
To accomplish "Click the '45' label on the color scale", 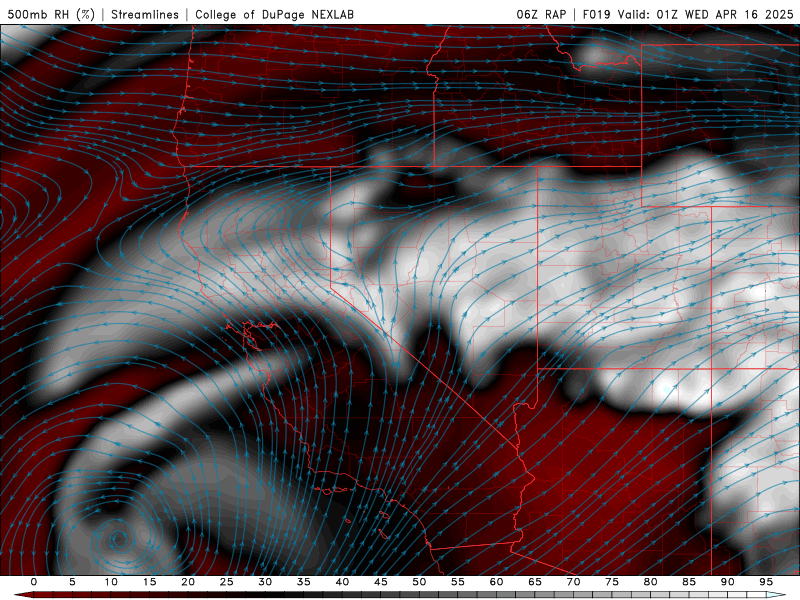I will tap(381, 582).
